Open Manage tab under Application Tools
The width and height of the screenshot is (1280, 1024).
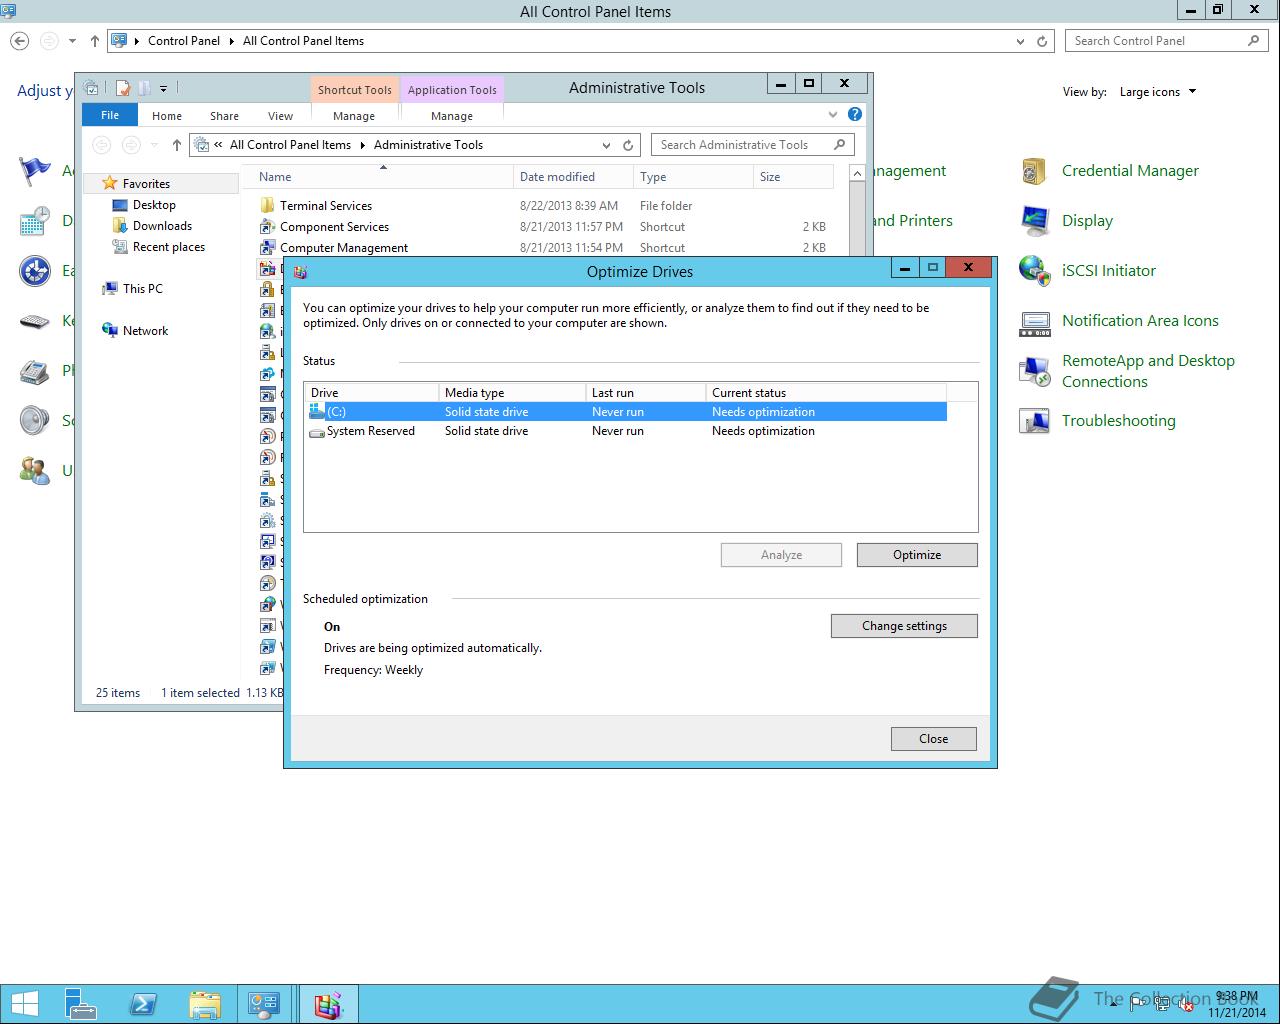(x=452, y=116)
